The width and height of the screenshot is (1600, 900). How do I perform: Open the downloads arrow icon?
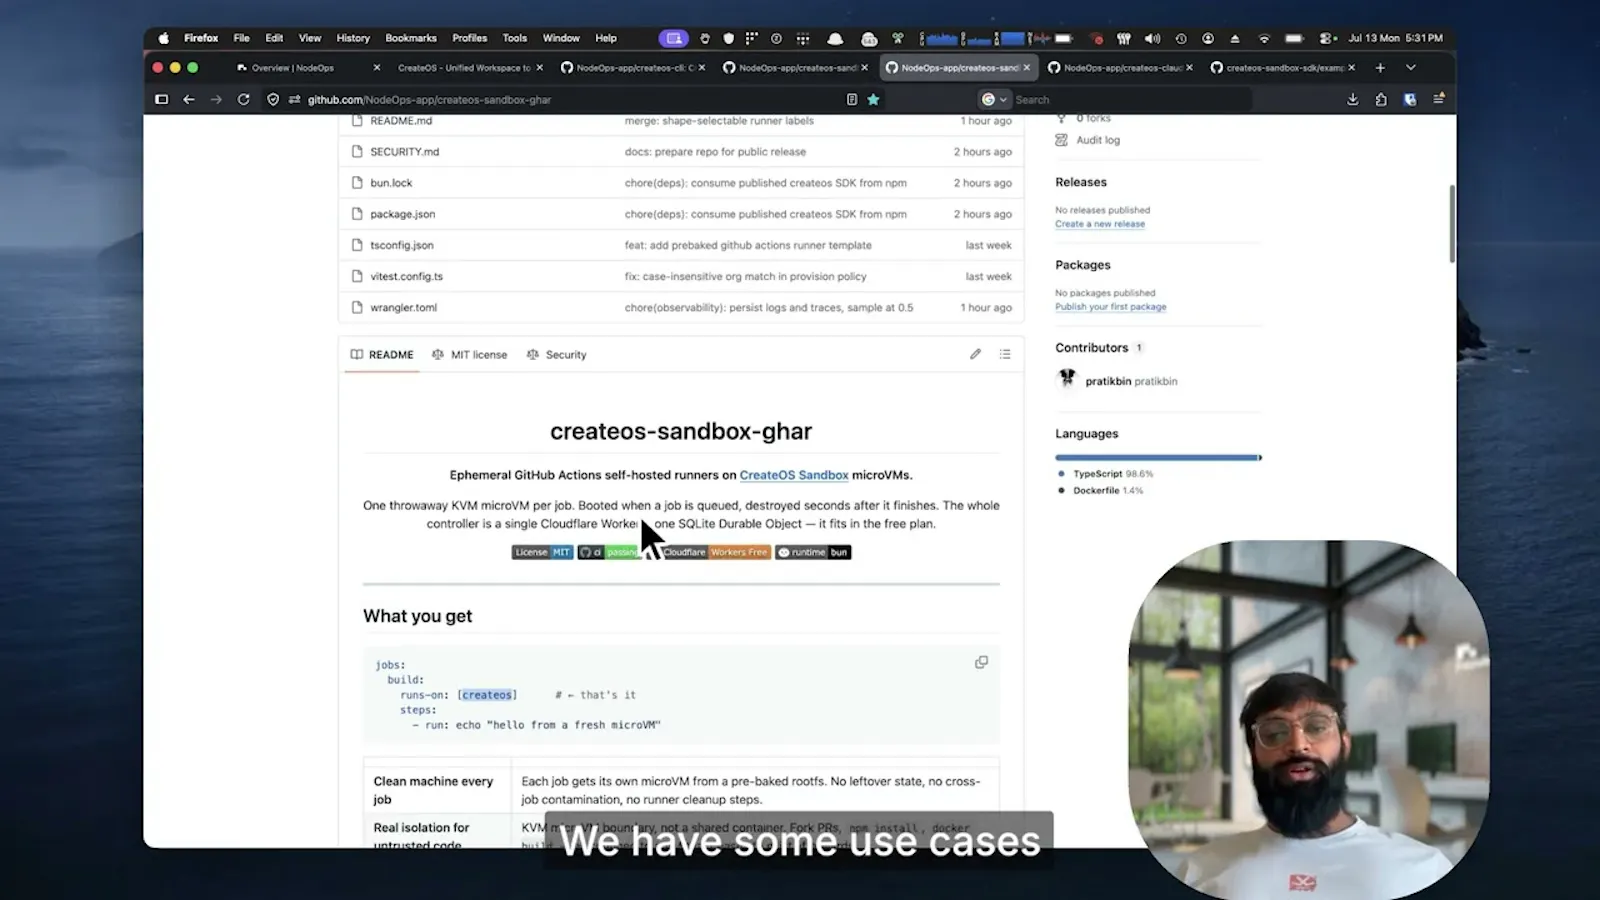(x=1353, y=99)
